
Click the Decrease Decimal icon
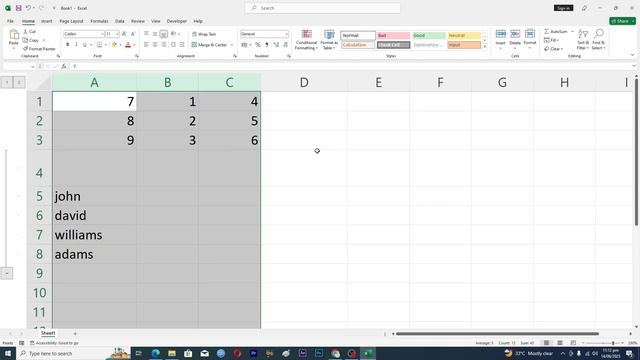pyautogui.click(x=285, y=45)
